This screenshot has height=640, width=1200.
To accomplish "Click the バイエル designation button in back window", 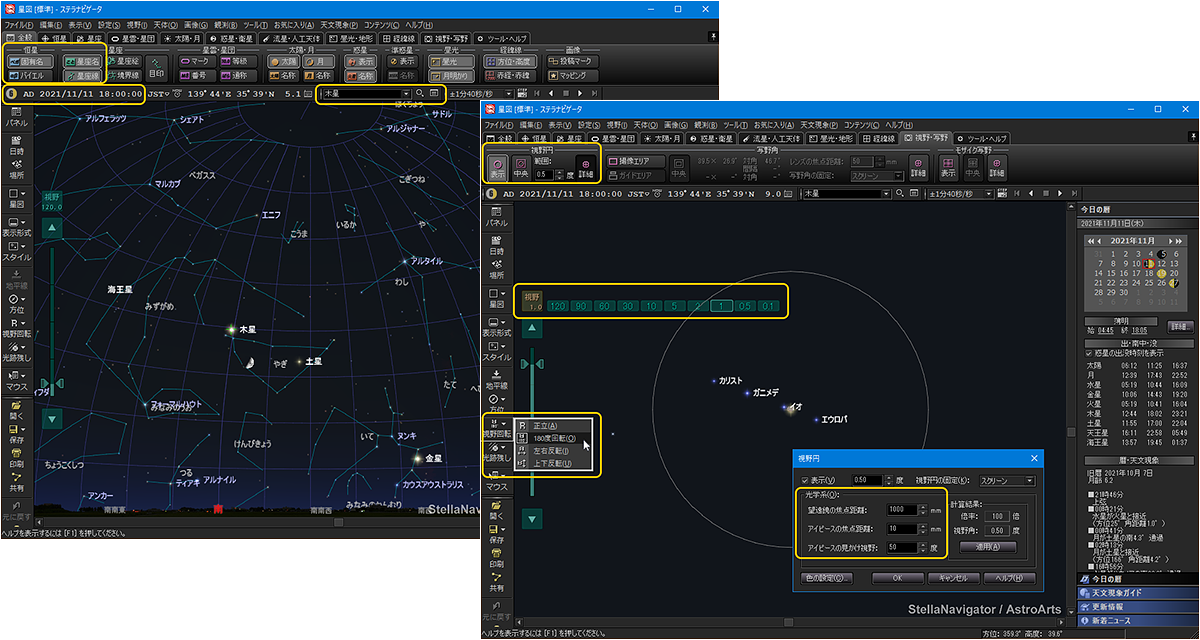I will (x=28, y=75).
